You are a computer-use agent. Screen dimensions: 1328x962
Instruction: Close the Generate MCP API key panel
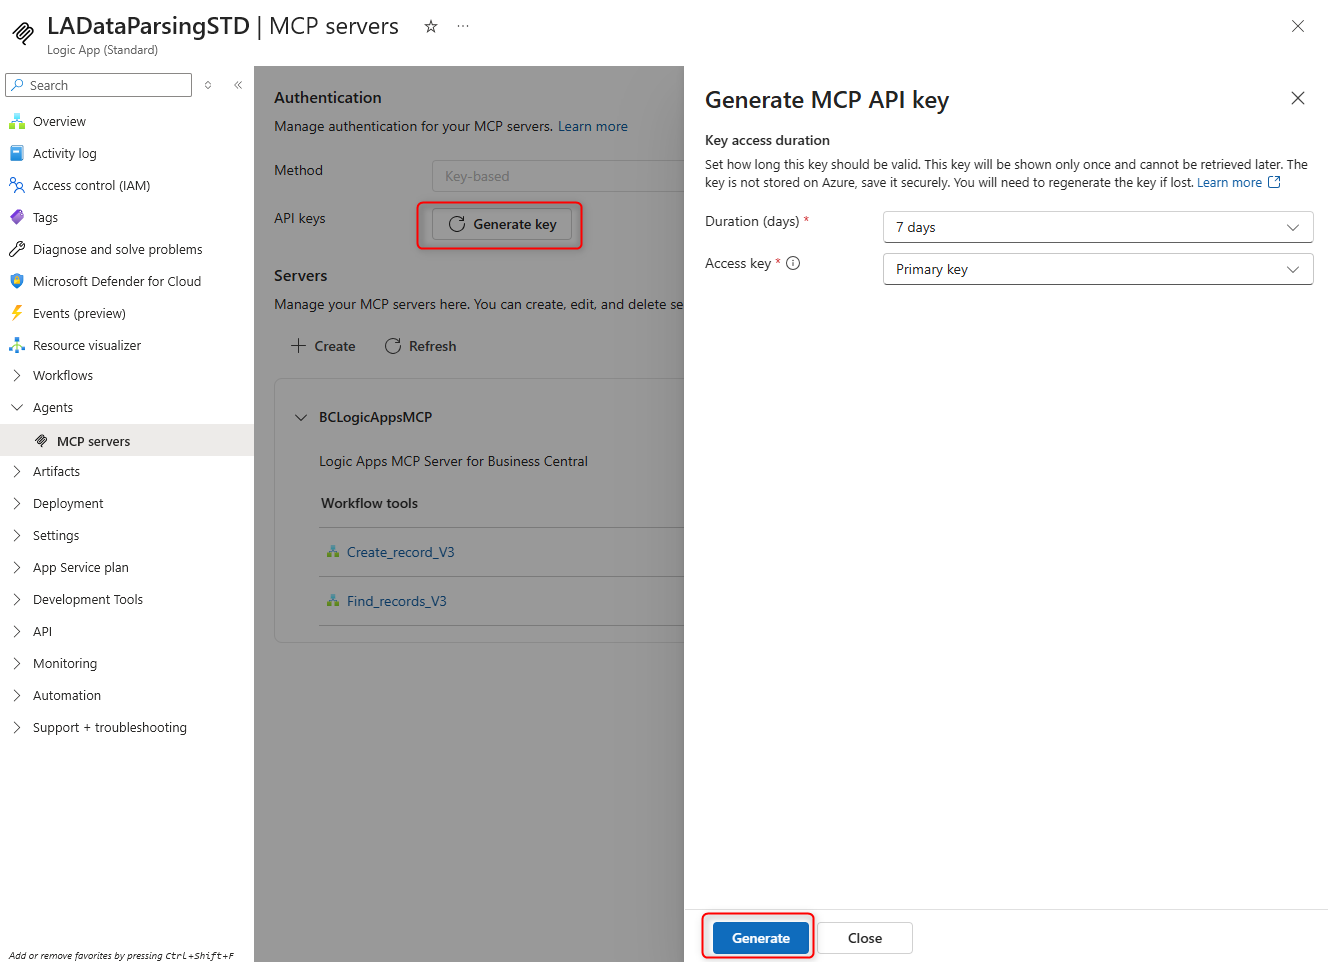(x=1297, y=98)
